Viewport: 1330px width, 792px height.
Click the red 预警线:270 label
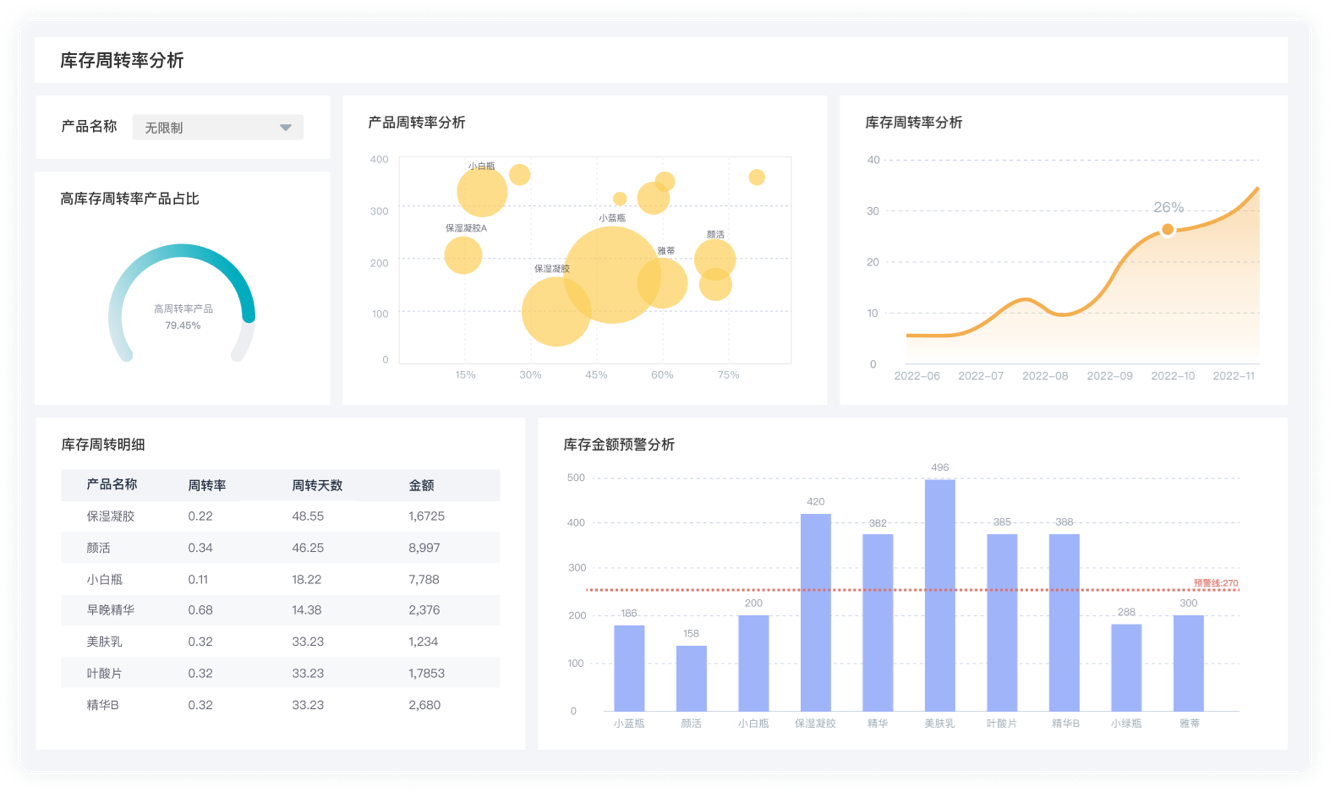pos(1216,583)
